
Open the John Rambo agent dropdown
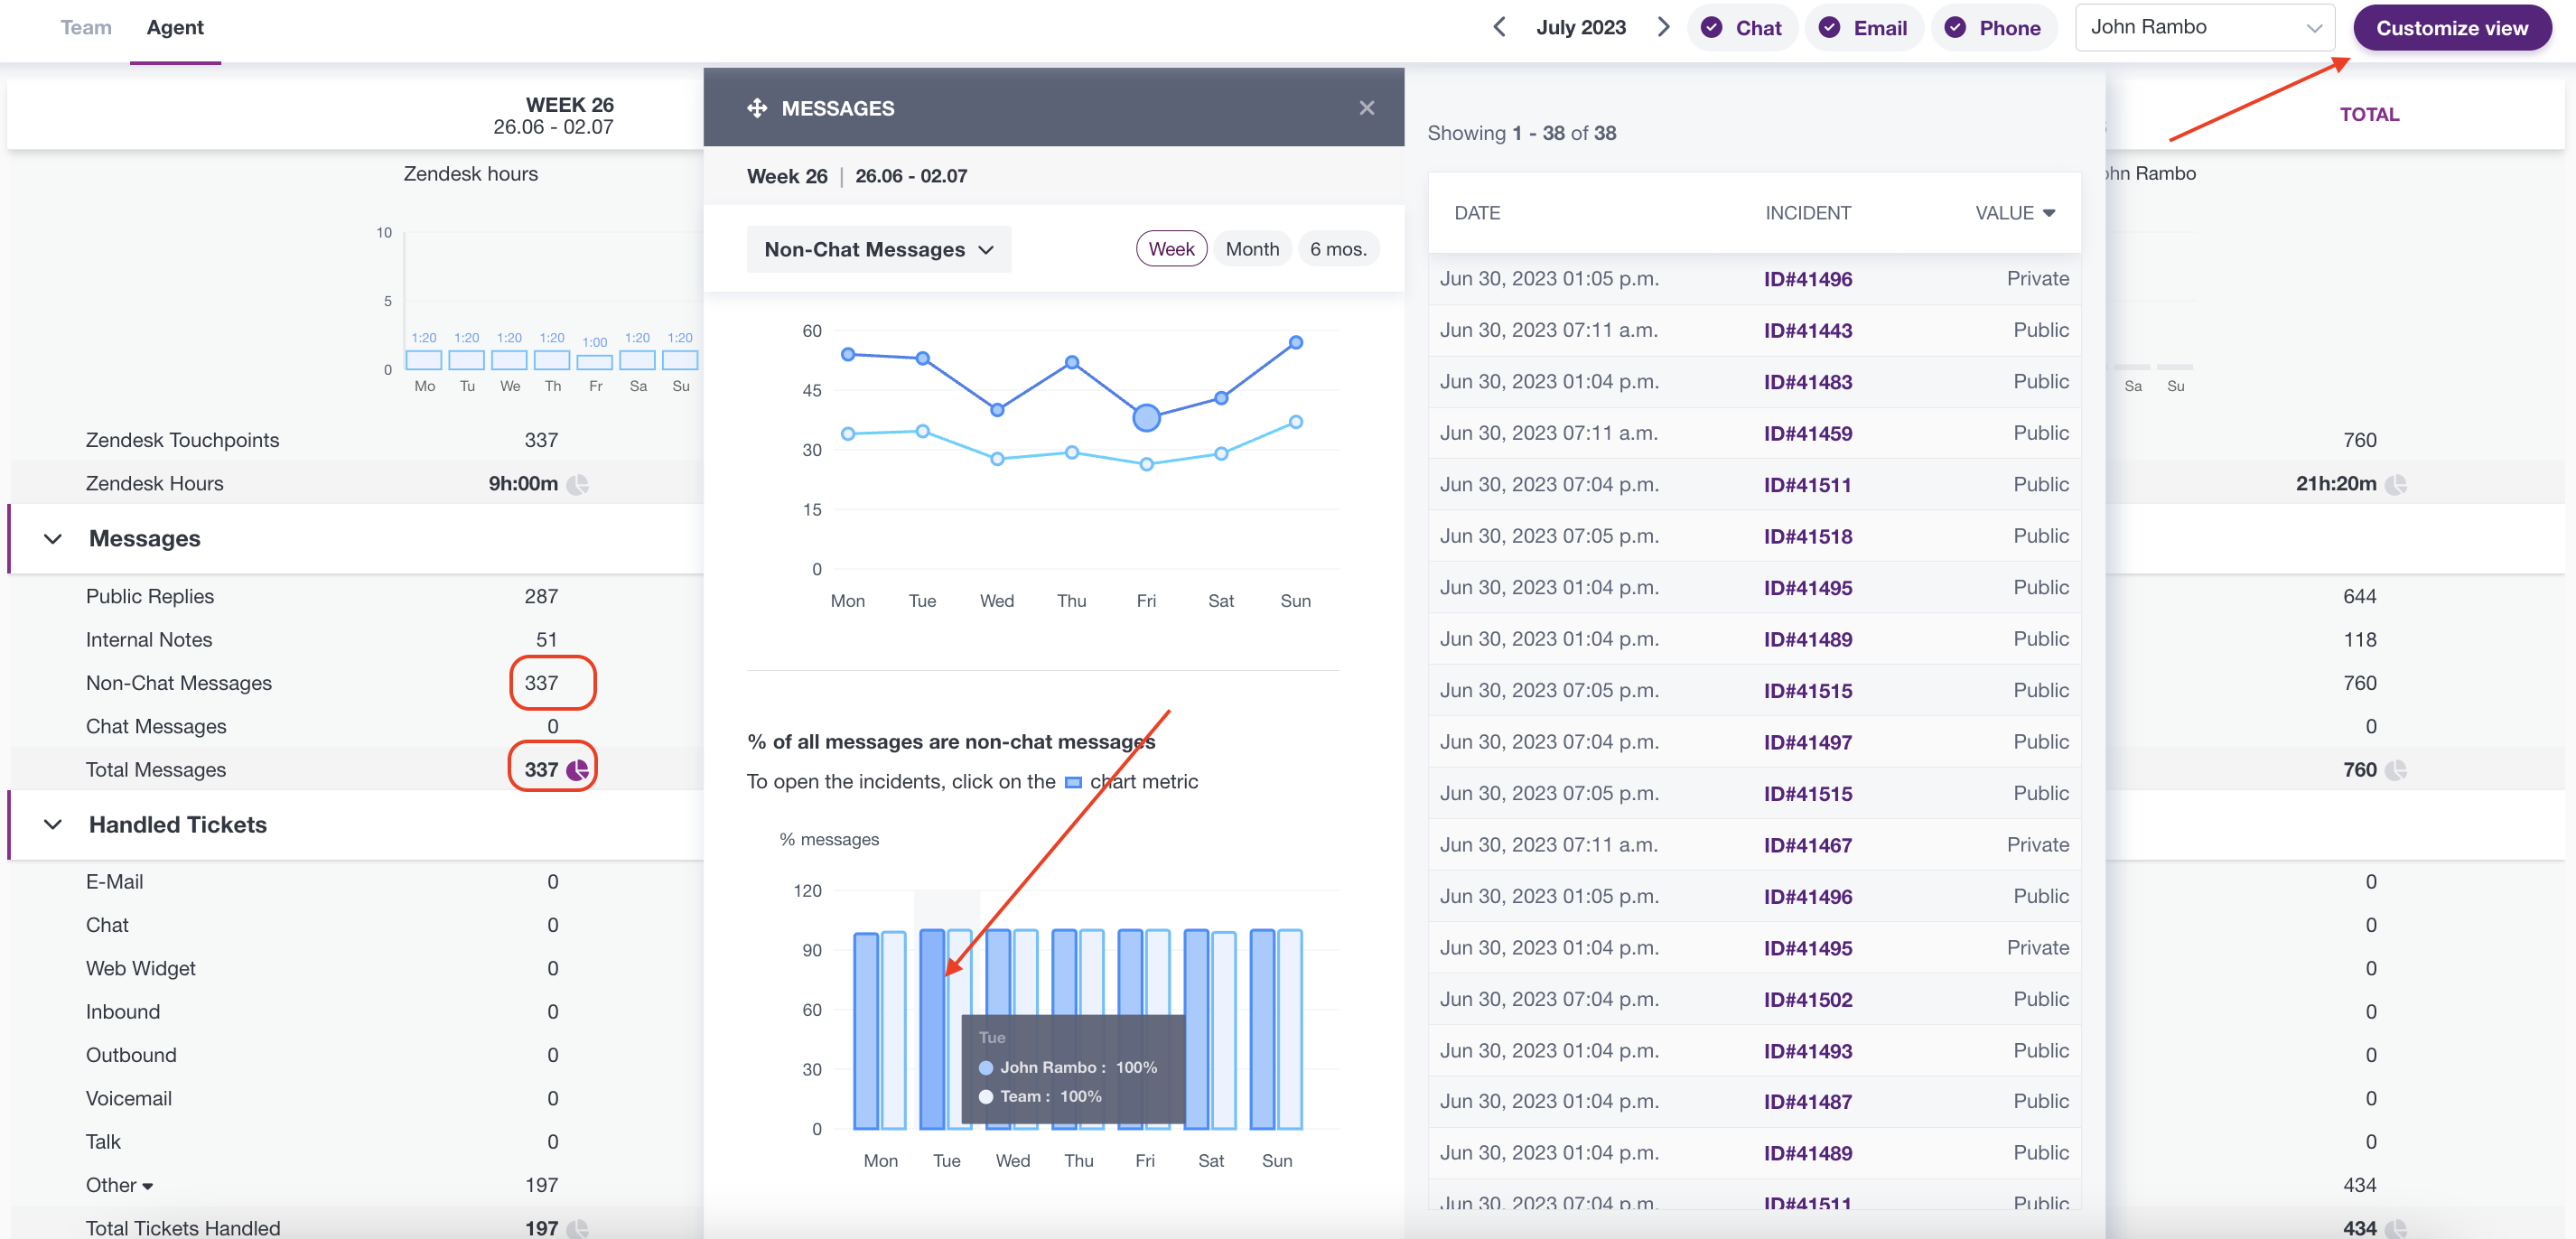point(2204,28)
